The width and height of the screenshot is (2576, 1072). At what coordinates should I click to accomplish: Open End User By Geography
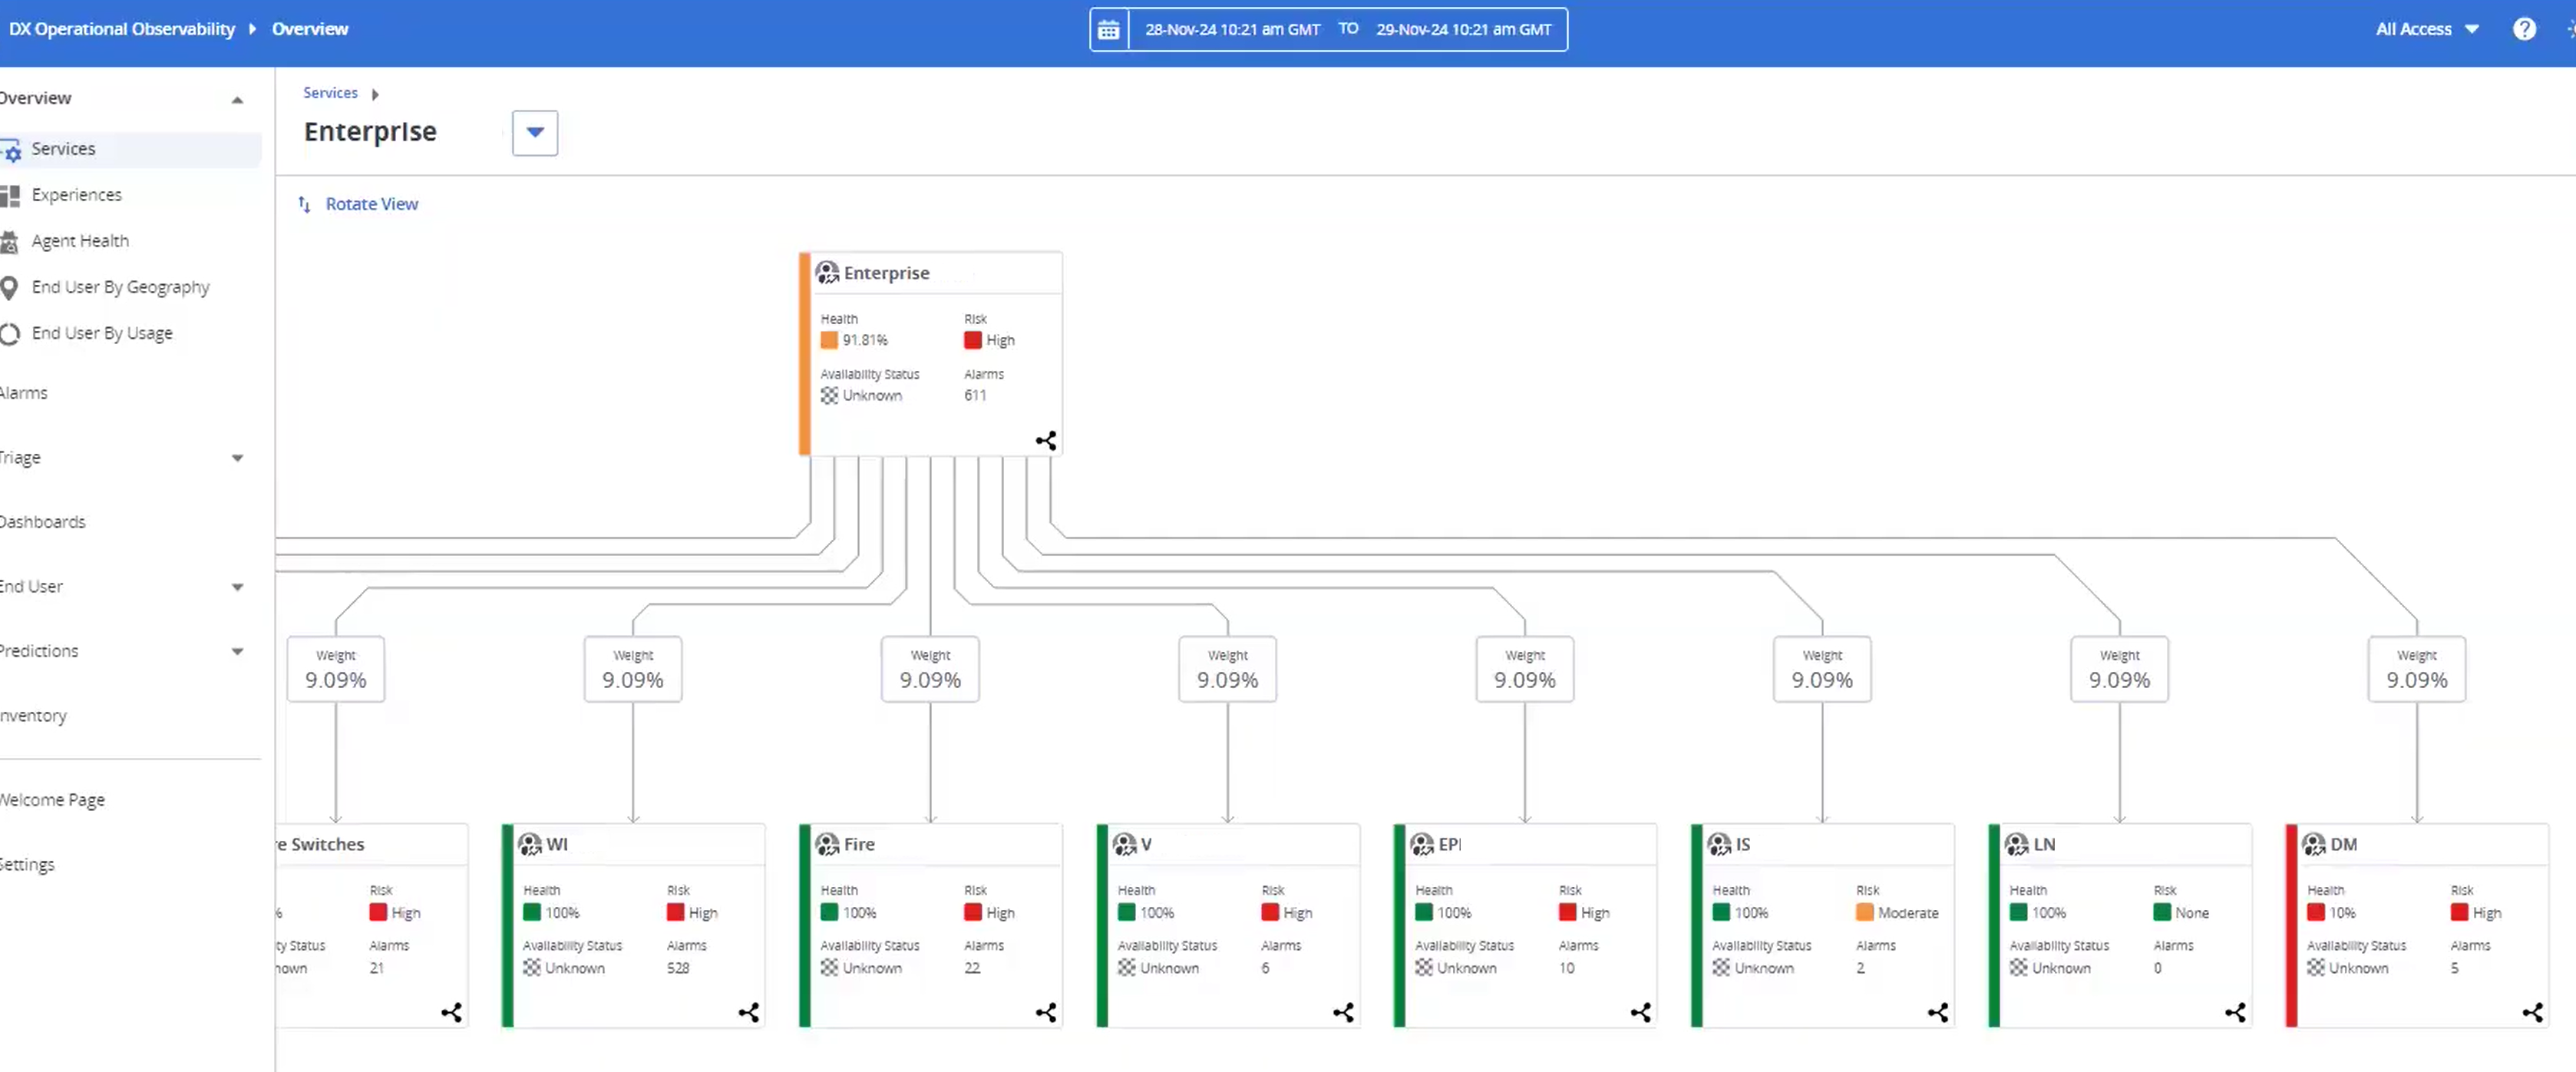coord(120,287)
